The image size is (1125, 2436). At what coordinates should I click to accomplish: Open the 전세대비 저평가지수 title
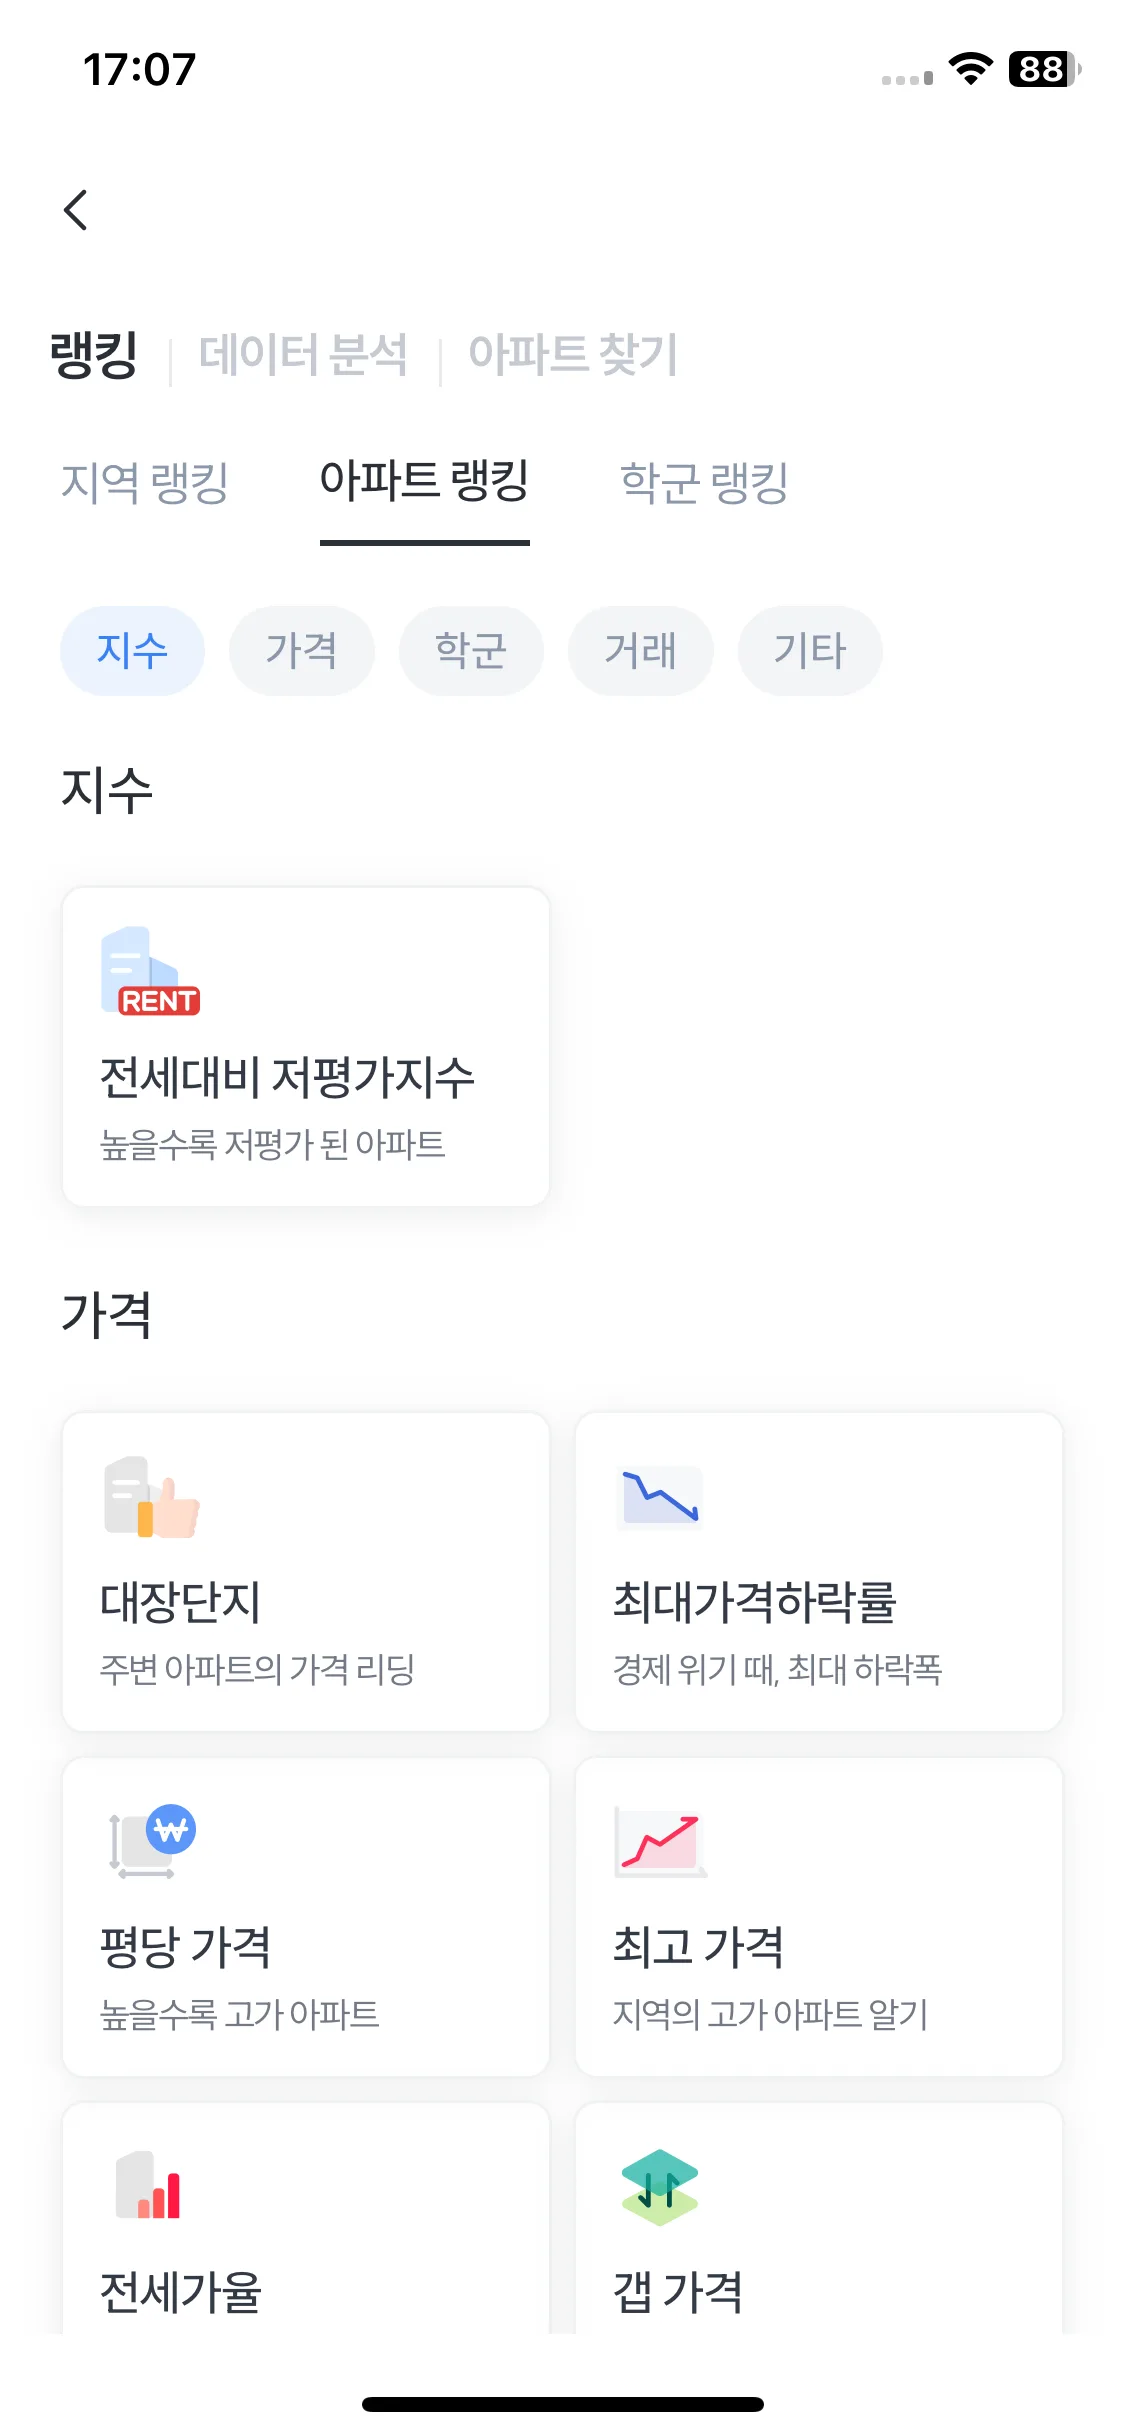coord(287,1078)
